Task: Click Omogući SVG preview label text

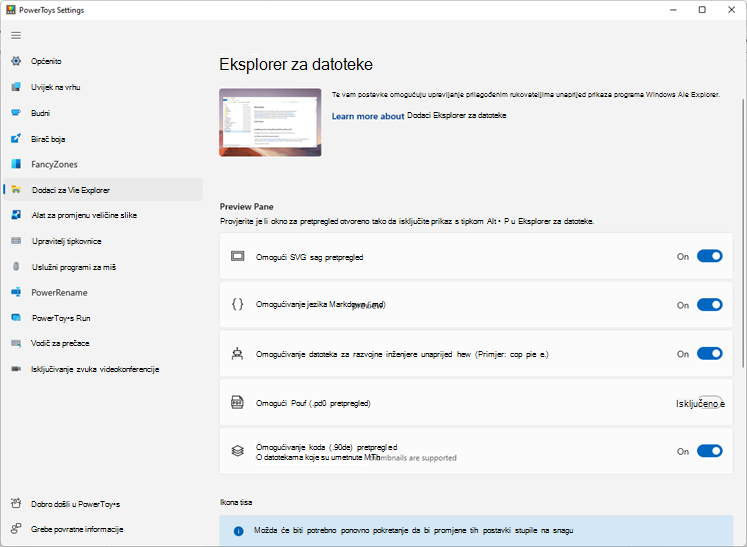Action: [x=310, y=257]
